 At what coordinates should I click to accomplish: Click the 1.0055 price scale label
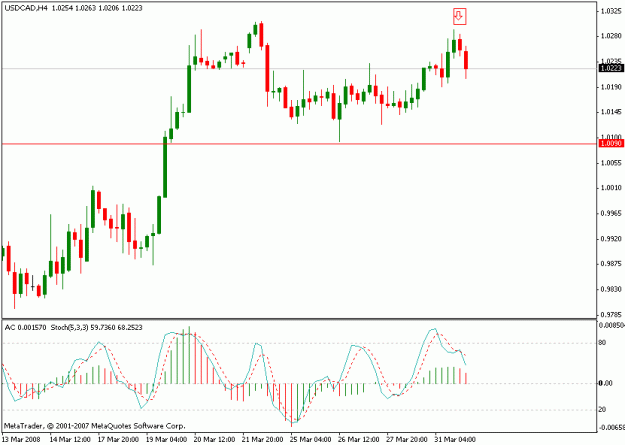[x=611, y=163]
